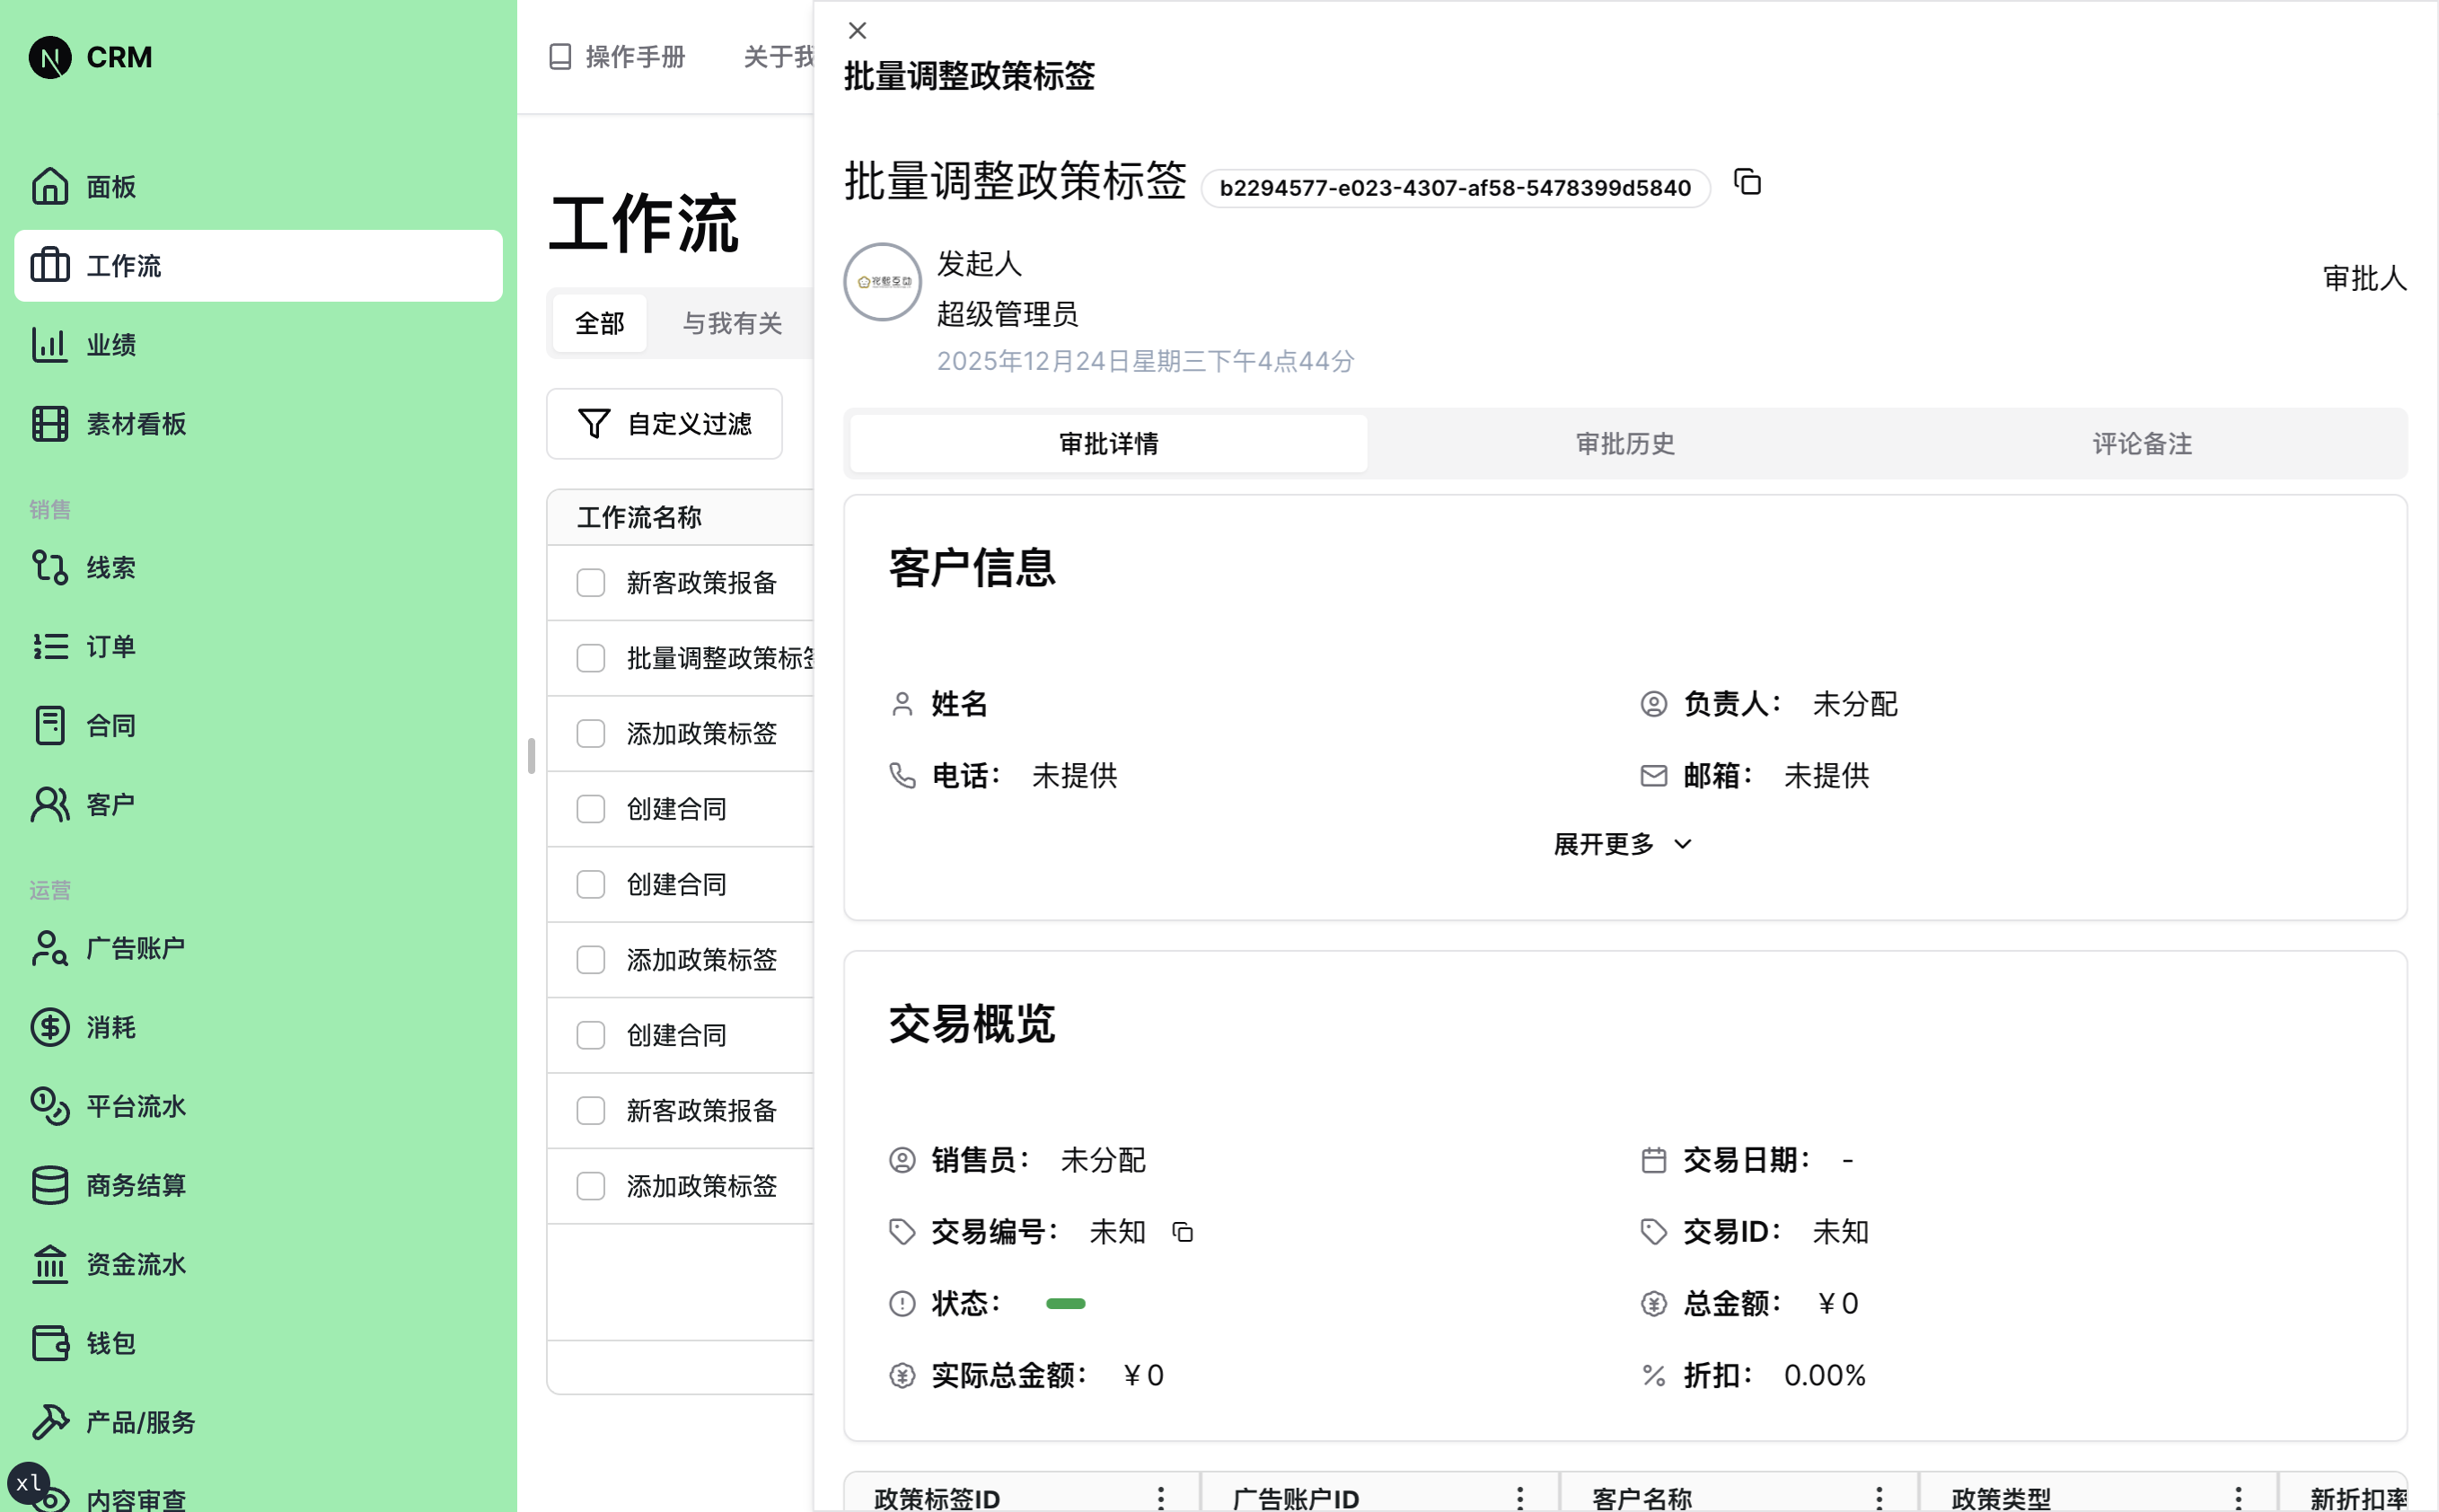
Task: Open the 素材看板 material board
Action: coord(134,423)
